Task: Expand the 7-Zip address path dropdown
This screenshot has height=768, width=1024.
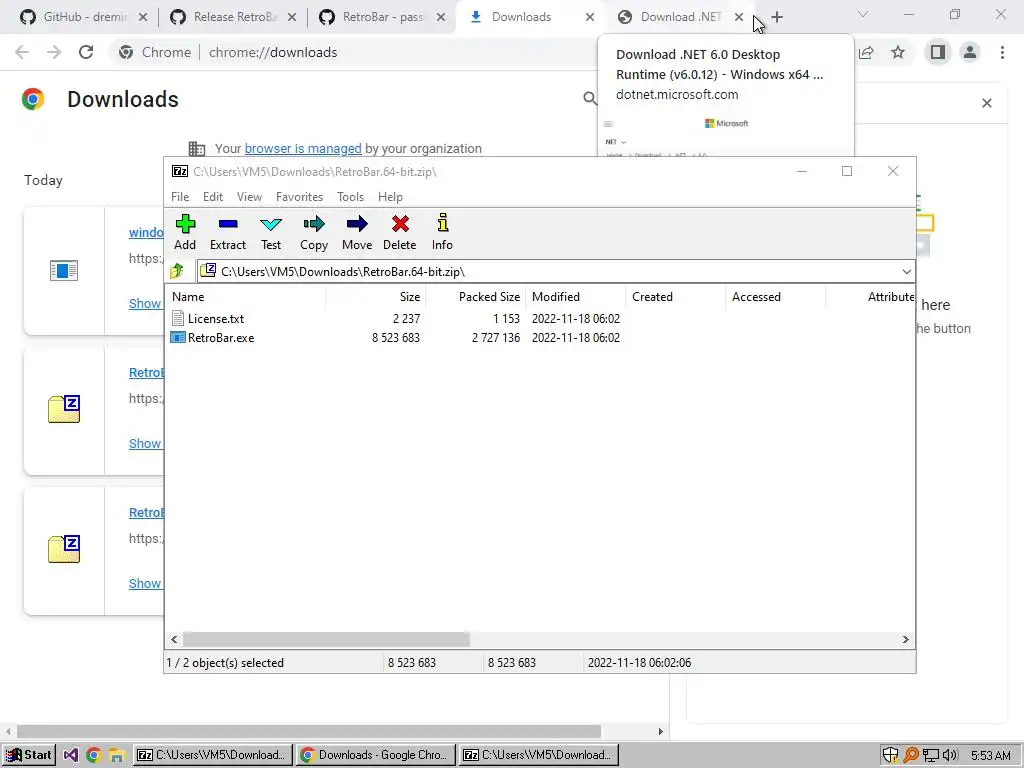Action: click(x=906, y=272)
